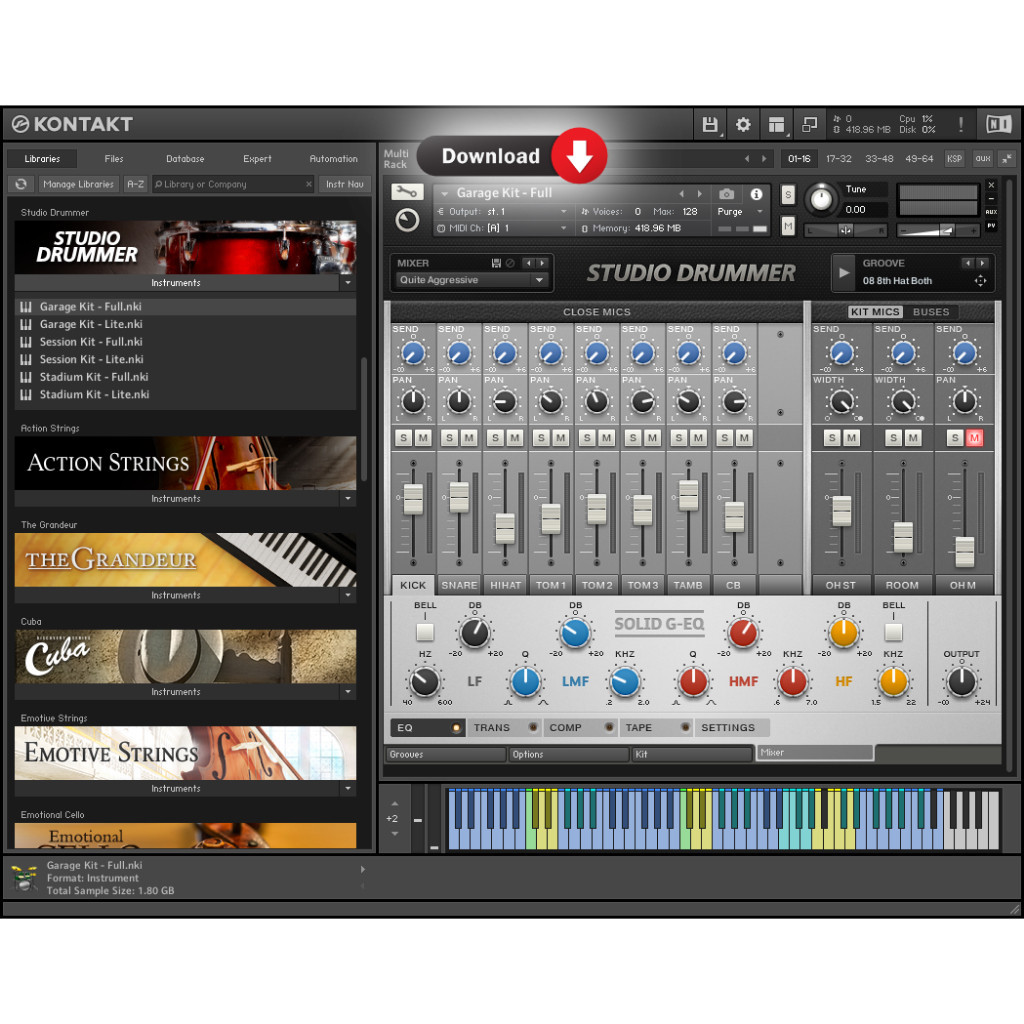Play the groove with the play button
1024x1024 pixels.
click(x=844, y=272)
